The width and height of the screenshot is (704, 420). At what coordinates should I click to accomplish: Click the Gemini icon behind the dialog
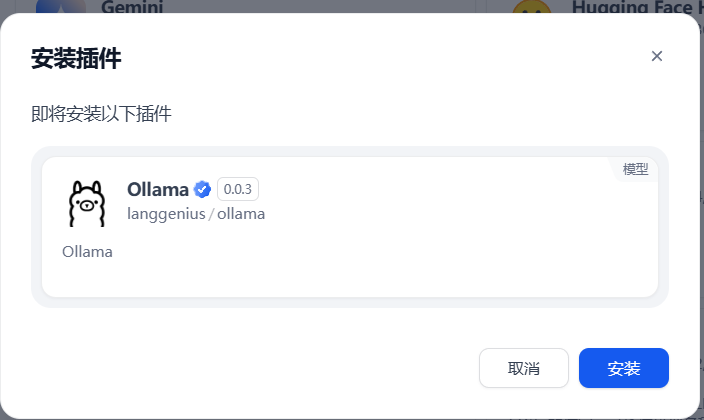pos(61,6)
